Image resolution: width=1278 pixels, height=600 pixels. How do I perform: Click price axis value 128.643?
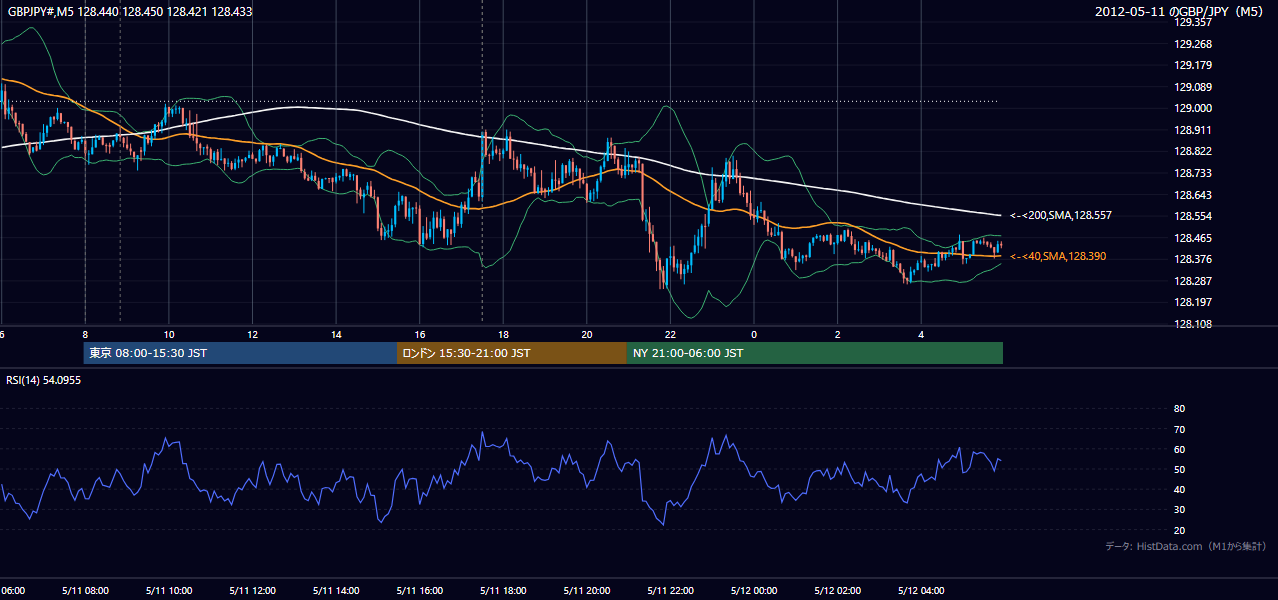click(1193, 195)
